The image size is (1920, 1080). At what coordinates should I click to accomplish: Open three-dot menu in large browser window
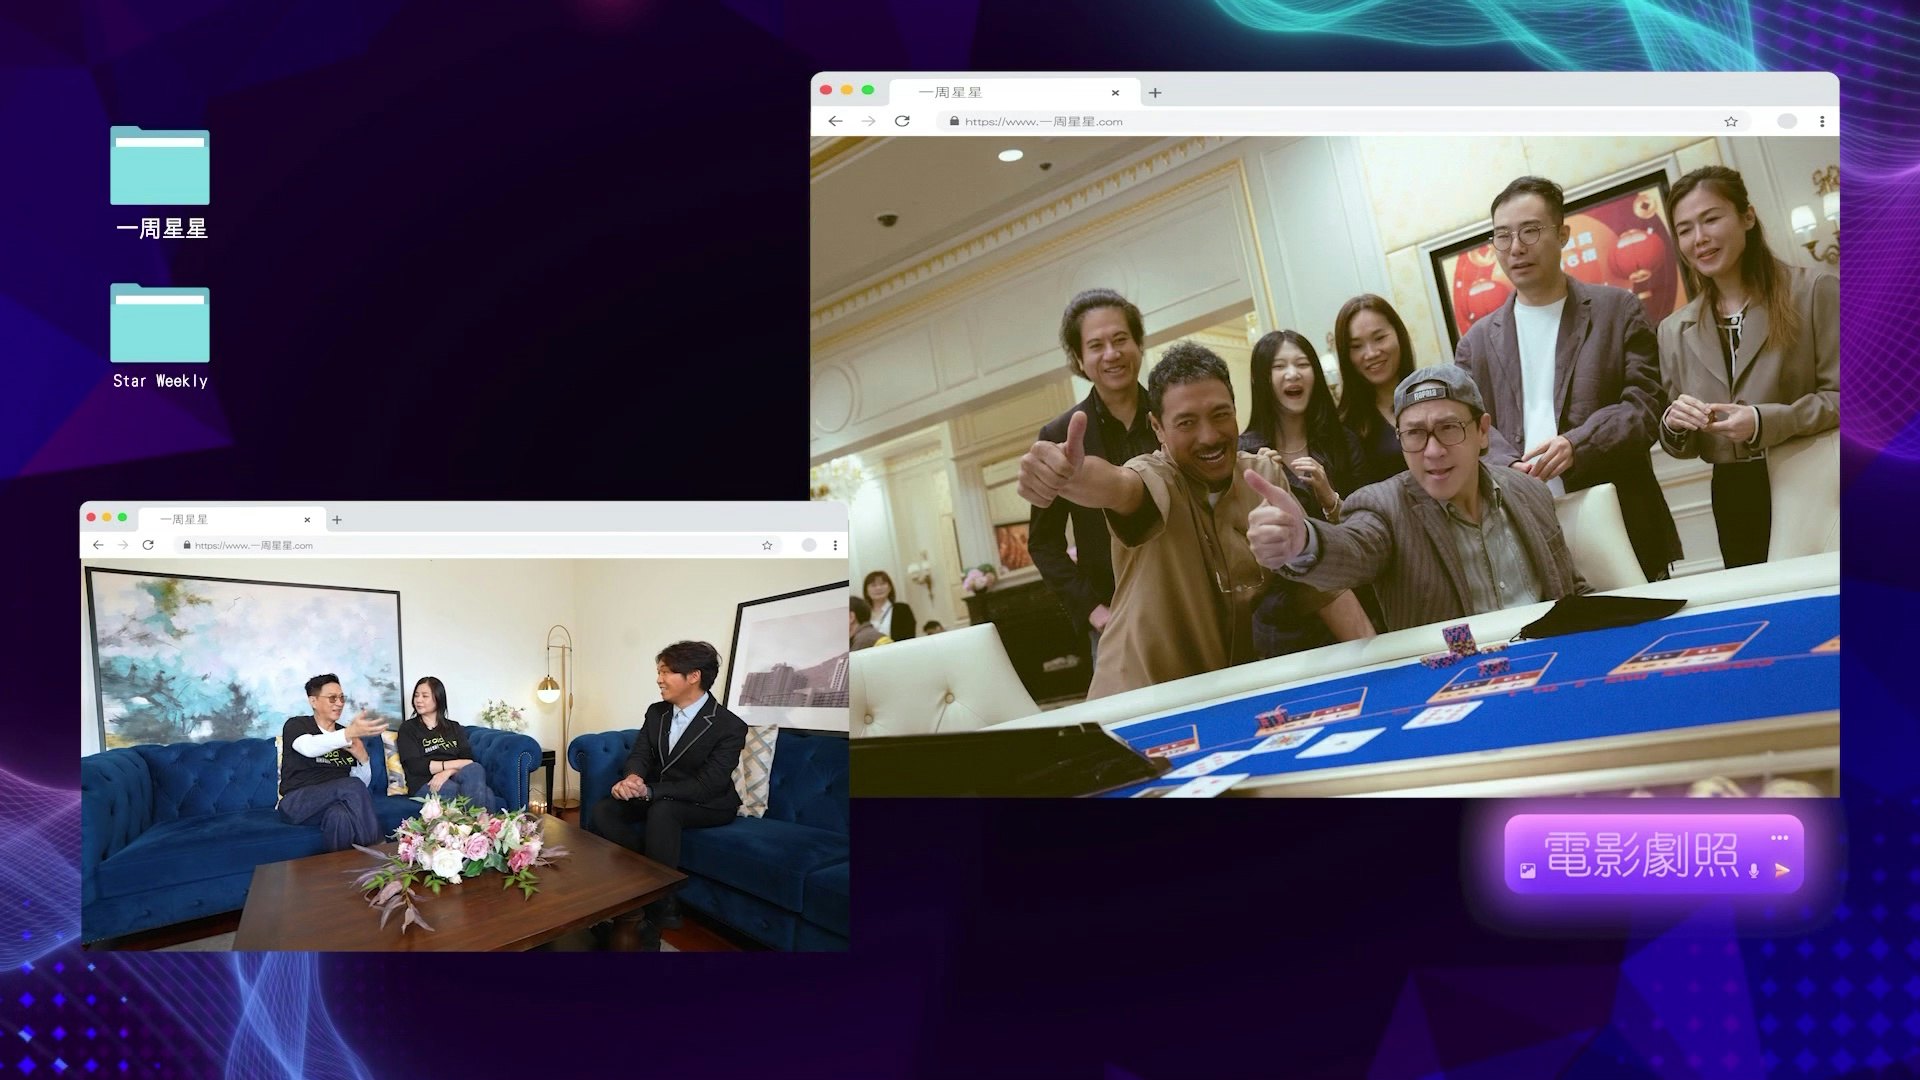[x=1822, y=121]
